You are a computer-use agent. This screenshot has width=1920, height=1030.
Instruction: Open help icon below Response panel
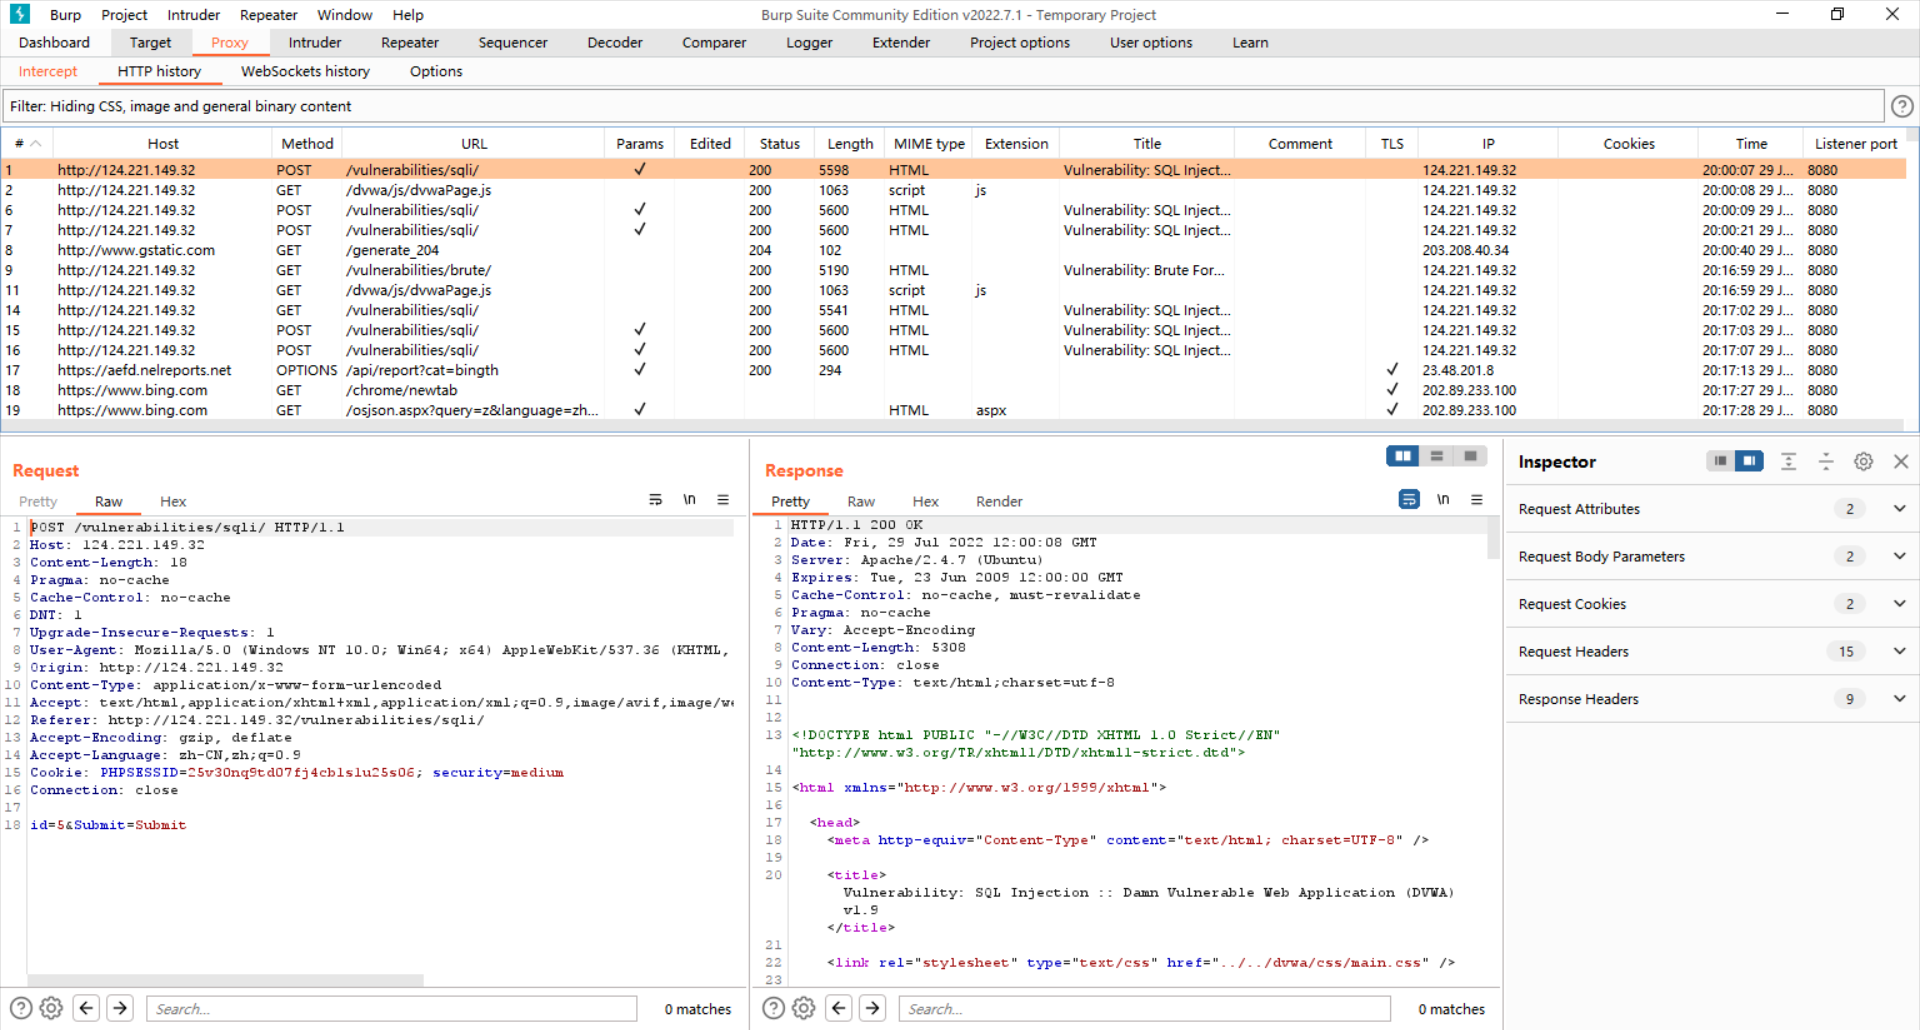(x=773, y=1008)
